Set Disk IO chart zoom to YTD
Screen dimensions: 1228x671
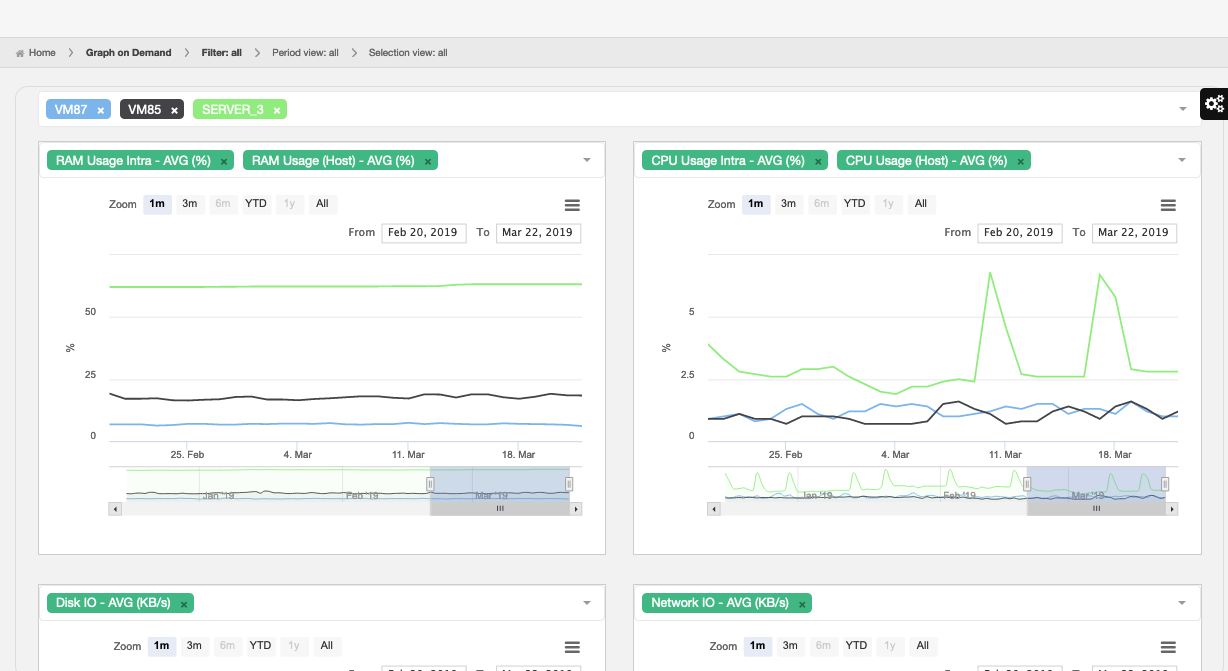click(260, 646)
